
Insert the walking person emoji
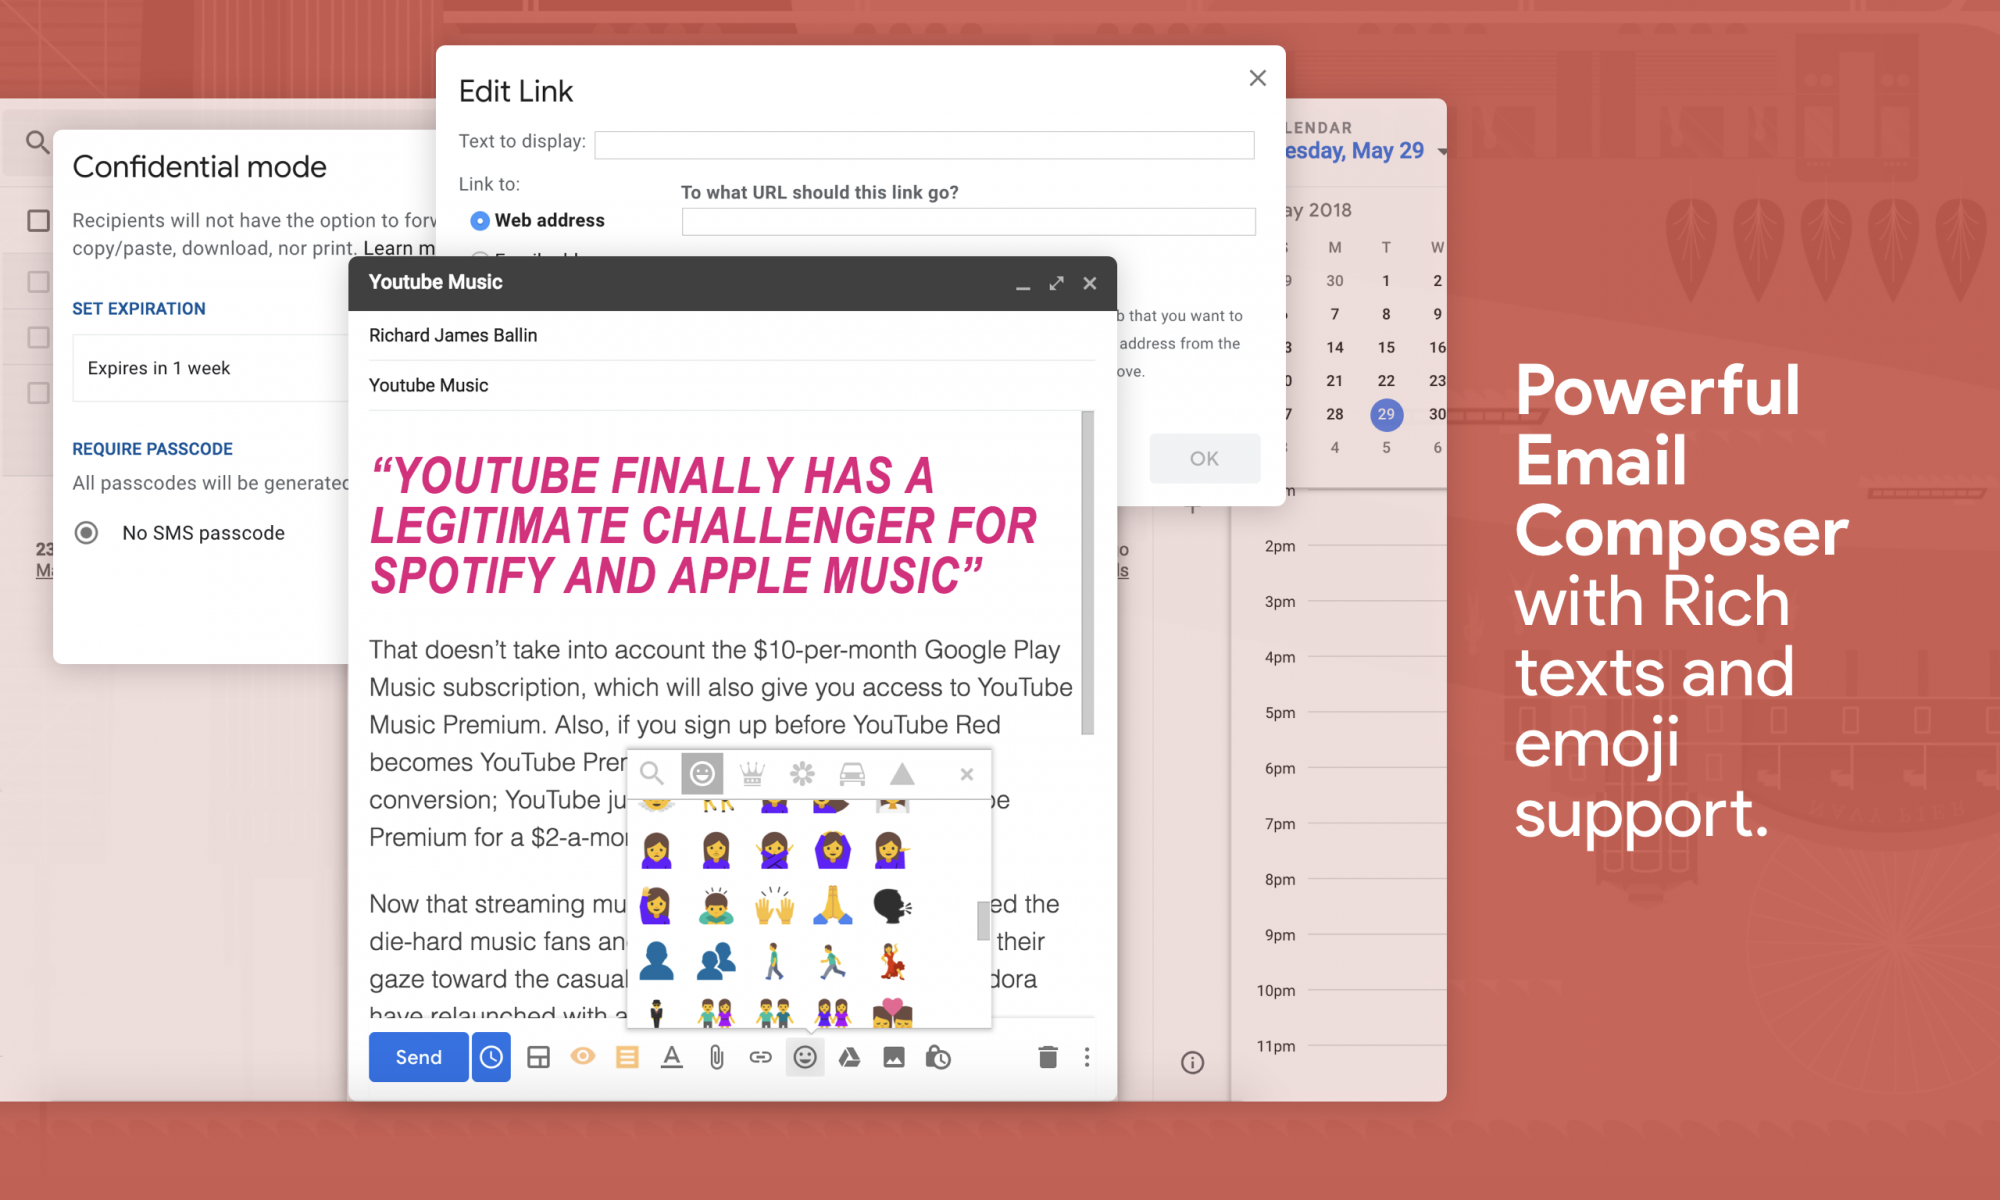pyautogui.click(x=774, y=962)
